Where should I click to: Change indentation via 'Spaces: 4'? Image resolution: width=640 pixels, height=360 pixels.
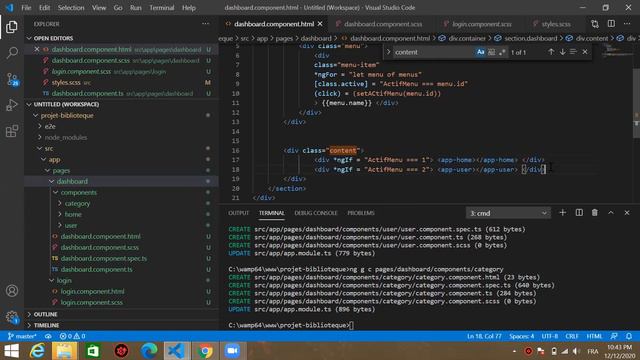click(522, 336)
